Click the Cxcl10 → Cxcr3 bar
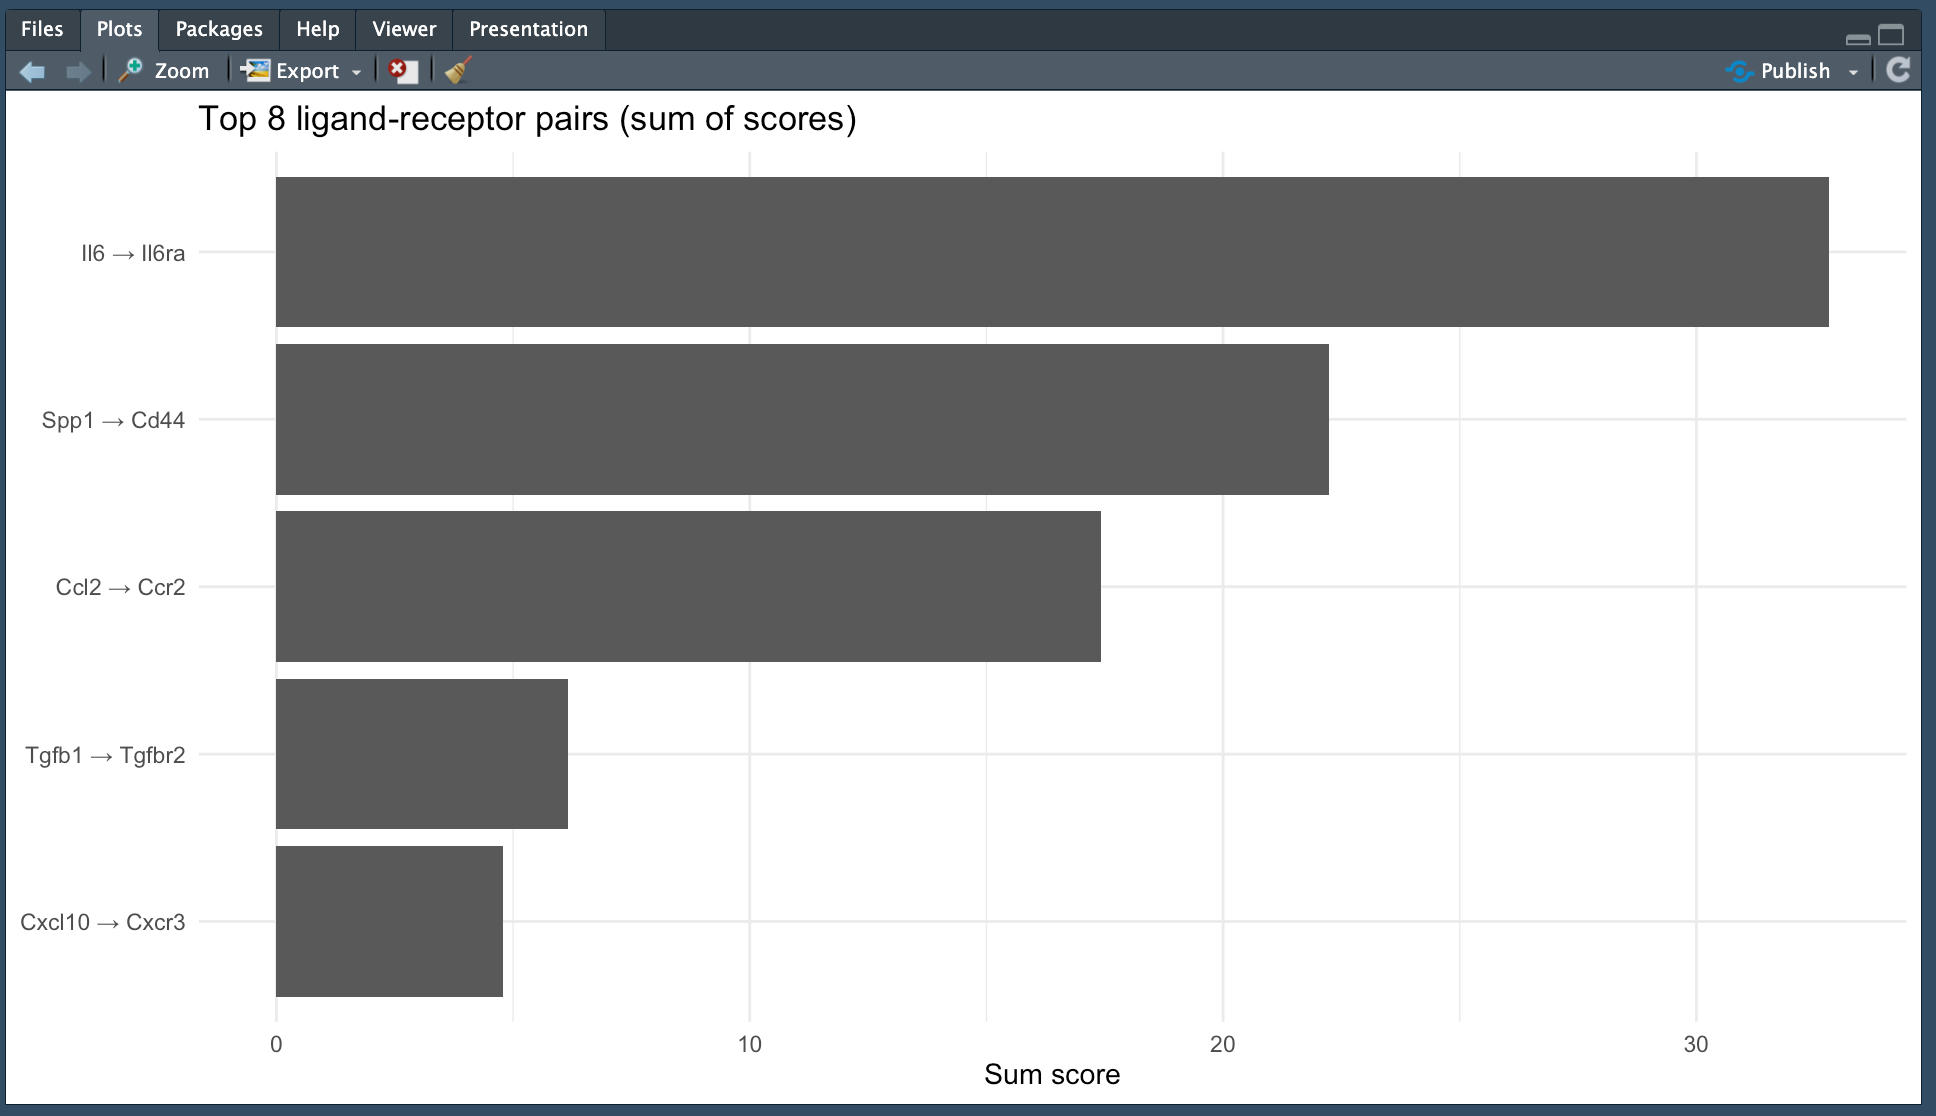The image size is (1936, 1116). [390, 921]
